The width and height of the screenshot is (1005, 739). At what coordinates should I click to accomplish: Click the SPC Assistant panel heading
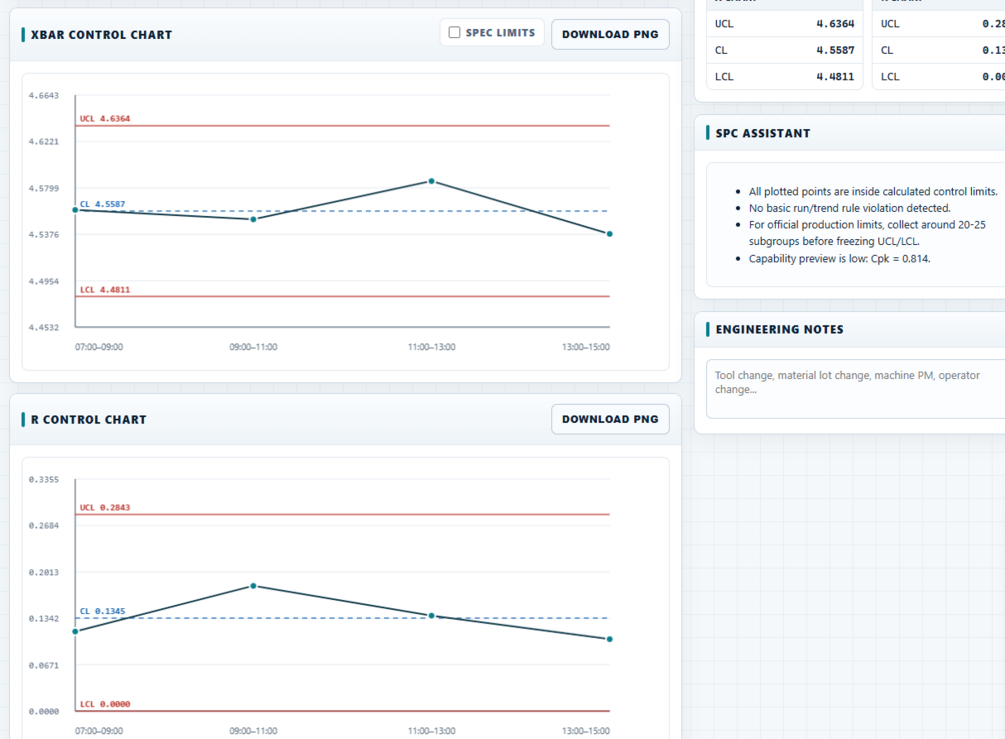click(763, 133)
